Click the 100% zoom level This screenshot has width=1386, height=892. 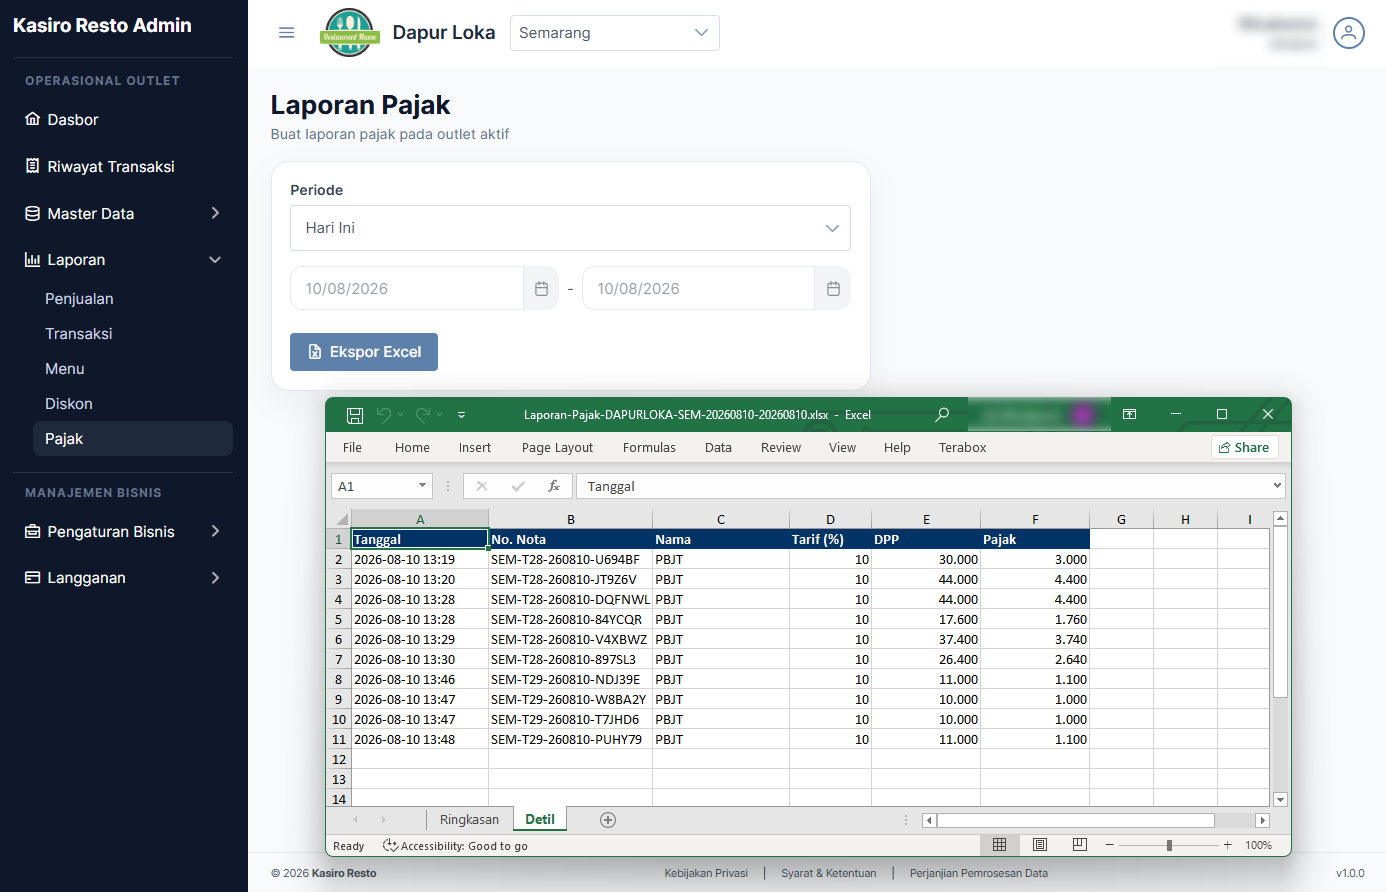(1258, 846)
